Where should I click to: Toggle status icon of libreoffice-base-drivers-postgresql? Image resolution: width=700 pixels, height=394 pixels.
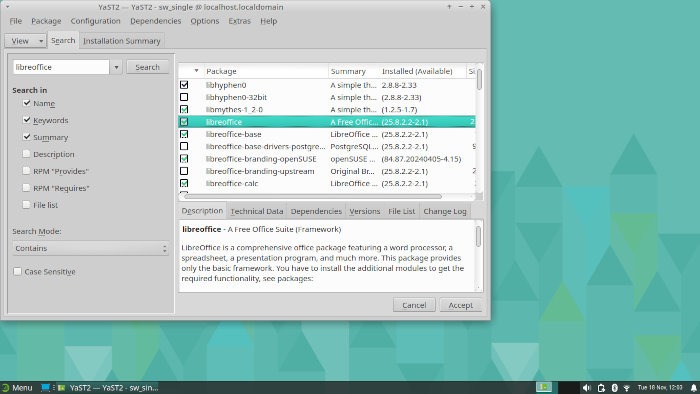coord(184,146)
